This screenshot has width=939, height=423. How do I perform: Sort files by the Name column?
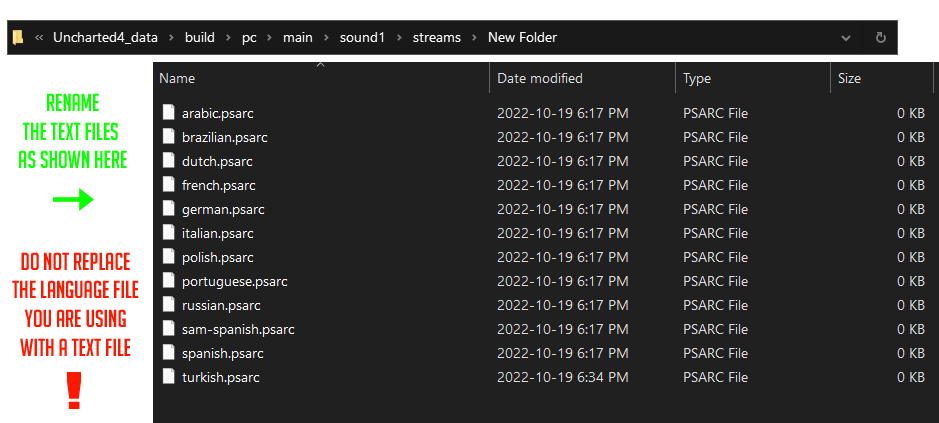click(x=177, y=78)
